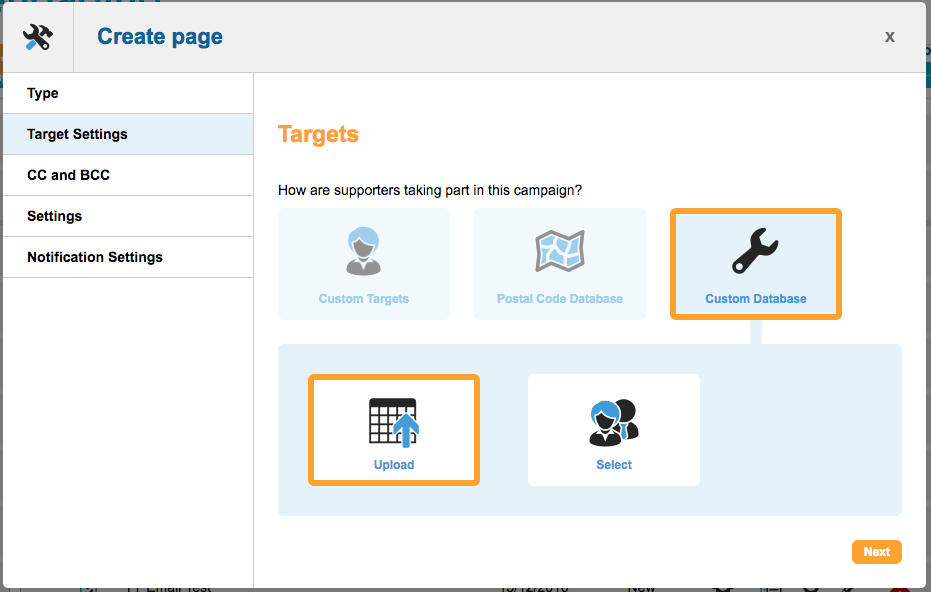
Task: Open the Type section in the sidebar
Action: tap(43, 93)
